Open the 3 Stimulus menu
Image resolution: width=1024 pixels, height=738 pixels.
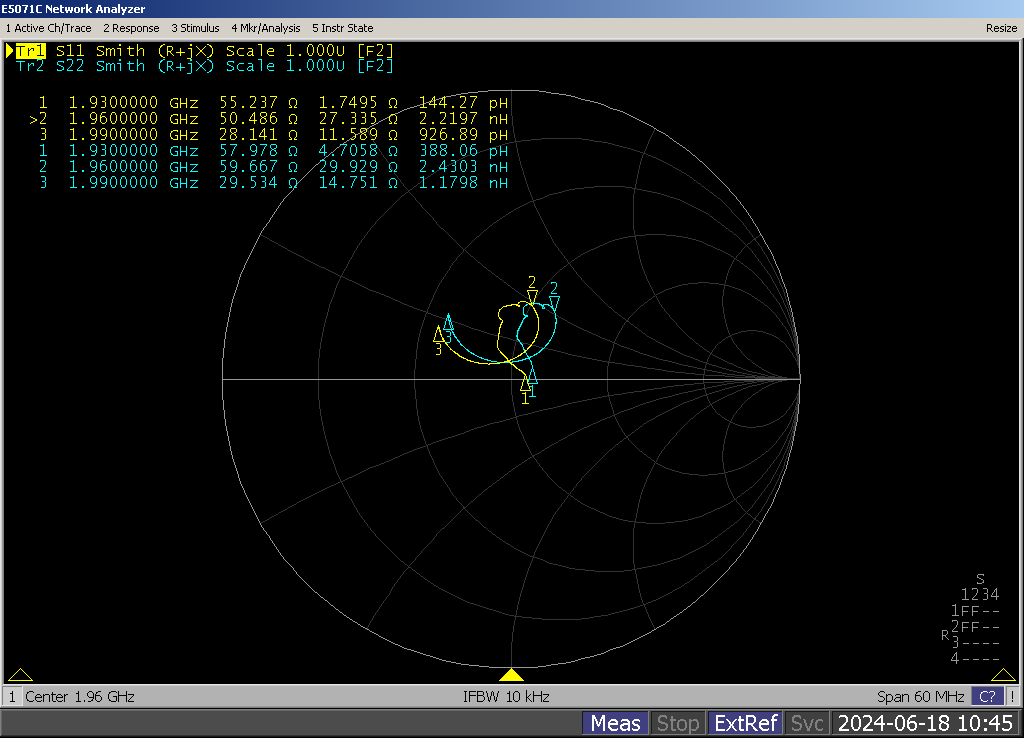point(195,28)
